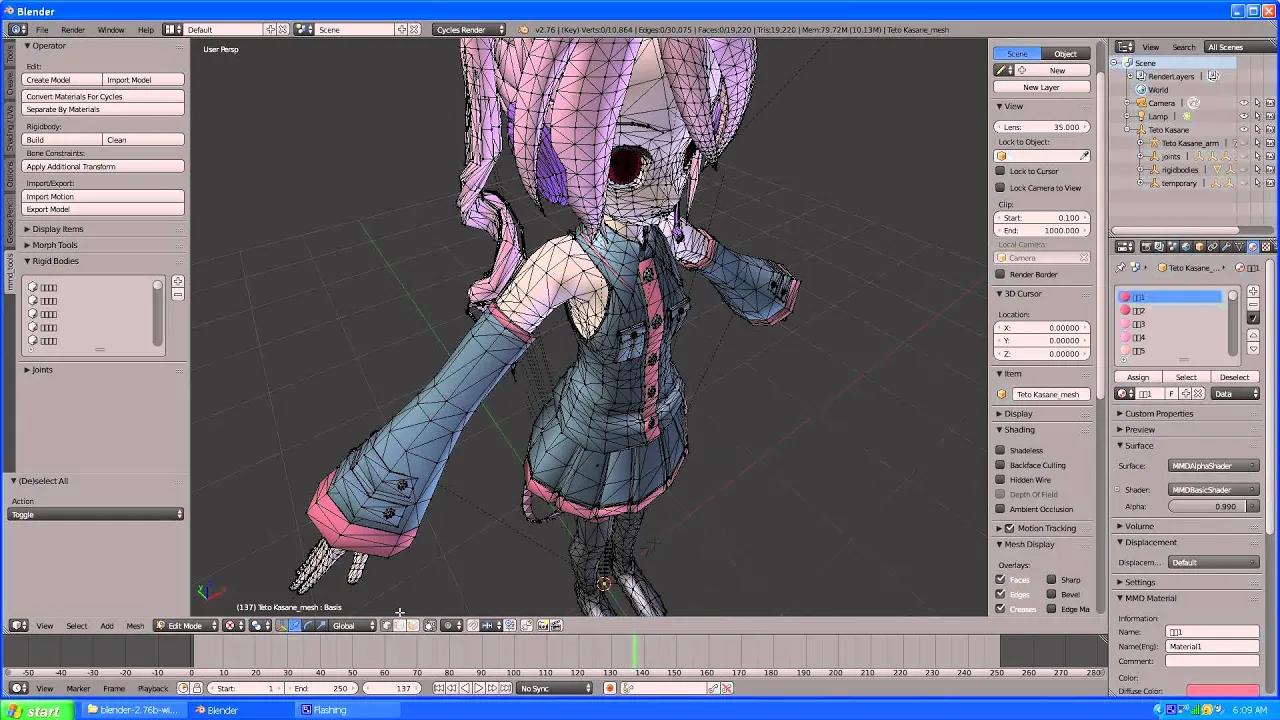Switch to the Object tab in grease pencil panel
This screenshot has height=720, width=1280.
(x=1065, y=53)
